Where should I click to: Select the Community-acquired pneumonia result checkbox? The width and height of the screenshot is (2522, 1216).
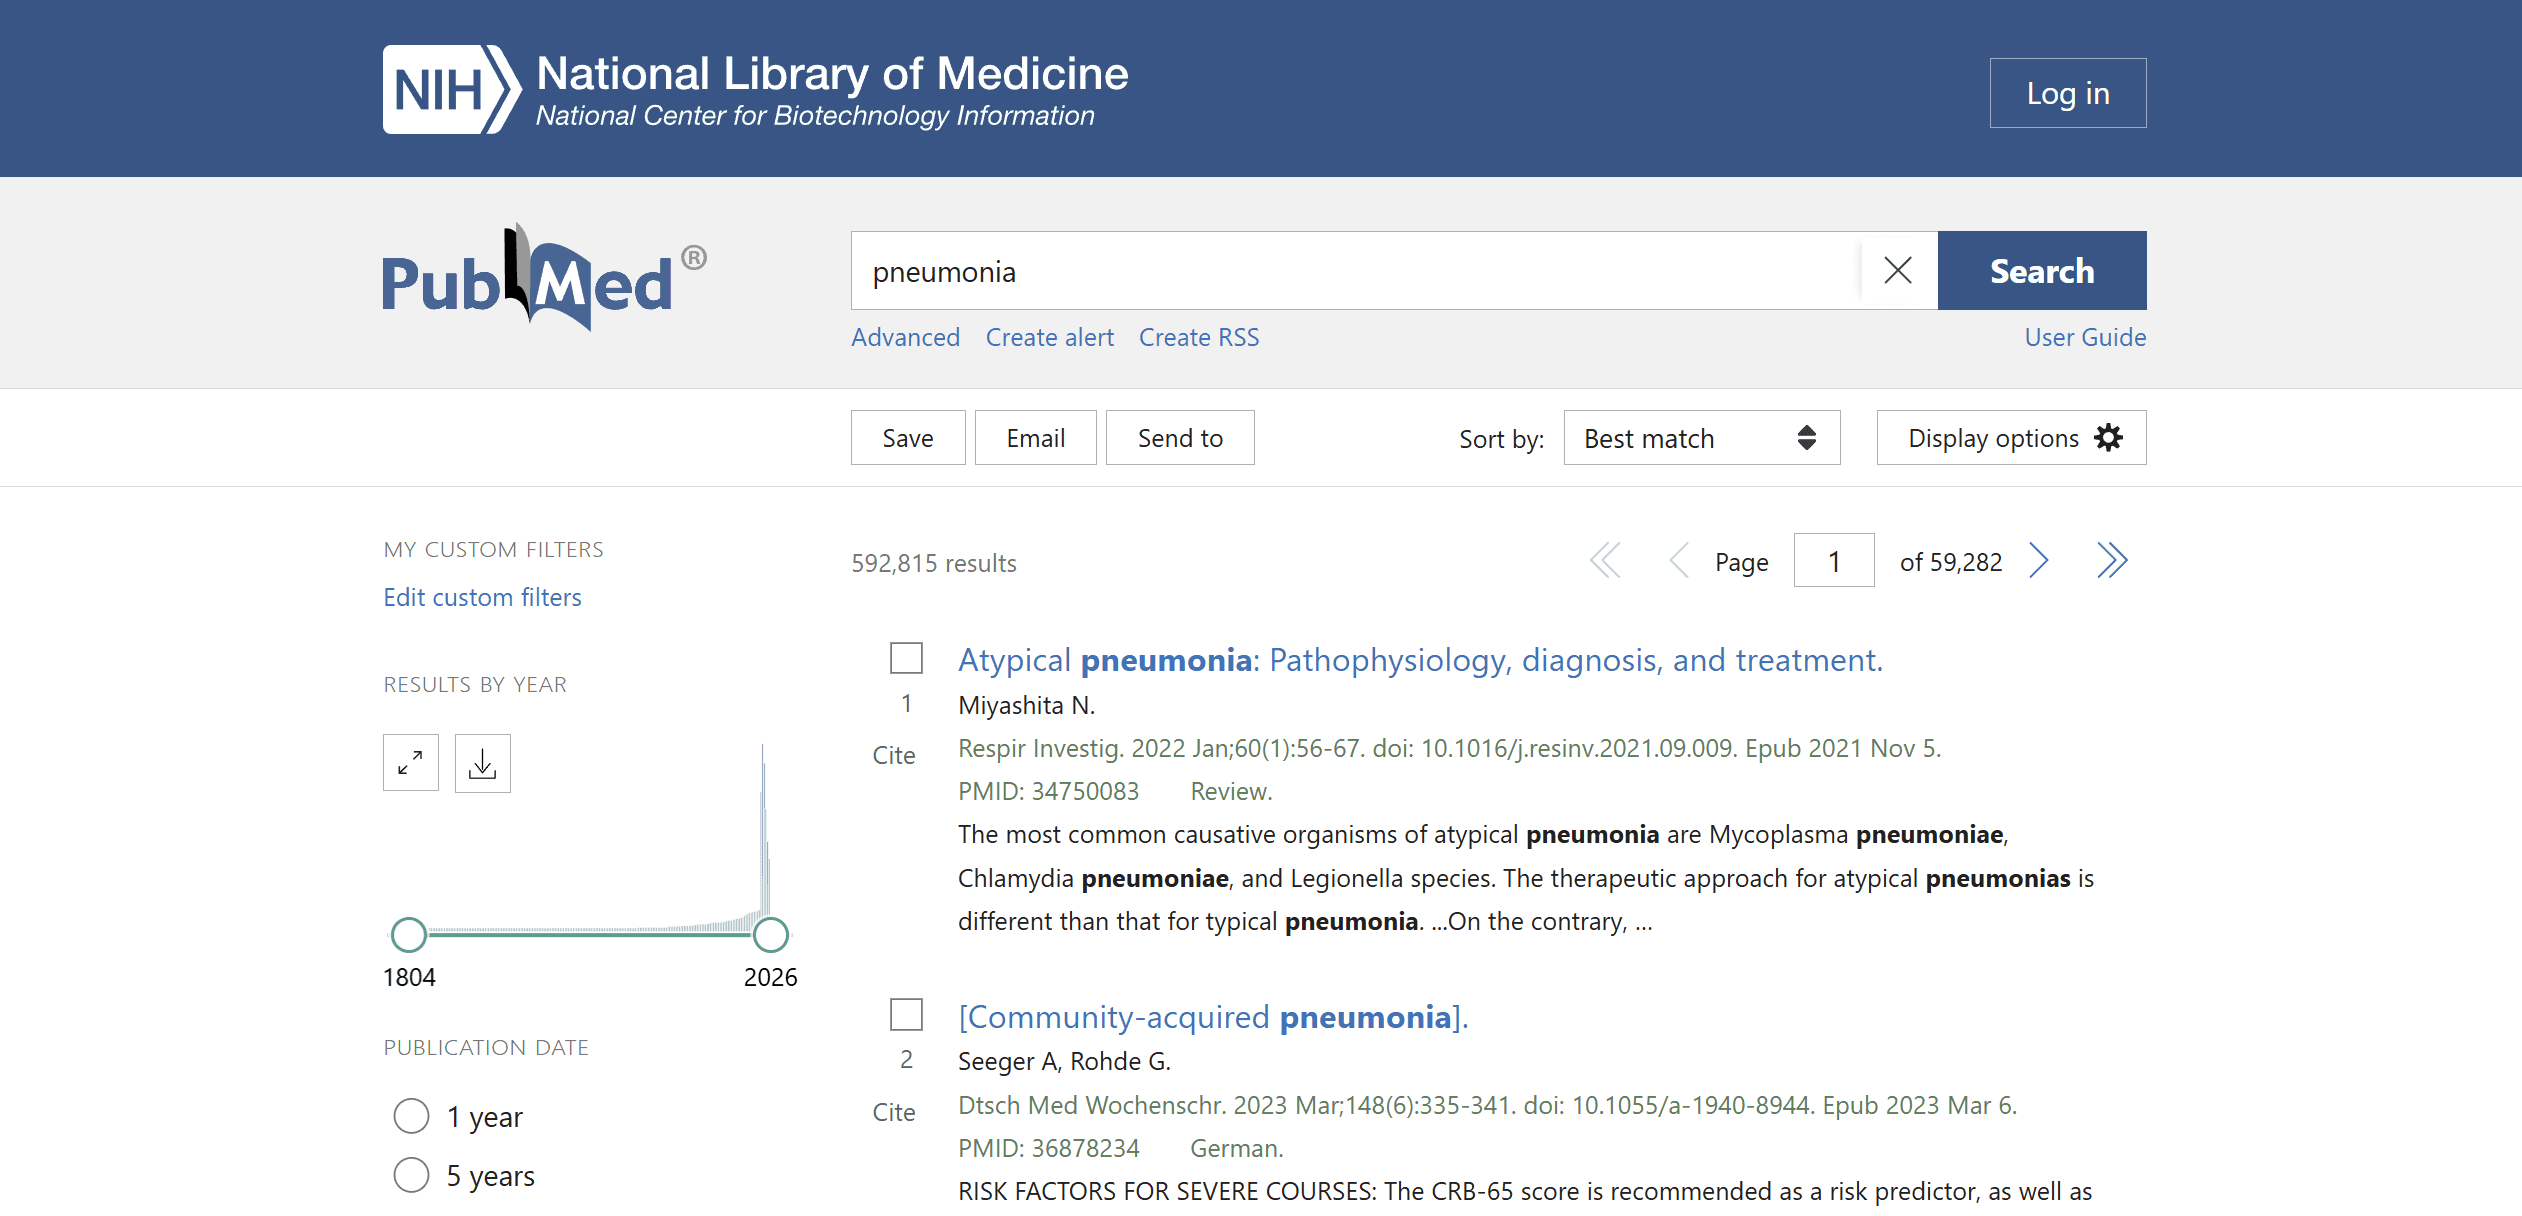906,1014
